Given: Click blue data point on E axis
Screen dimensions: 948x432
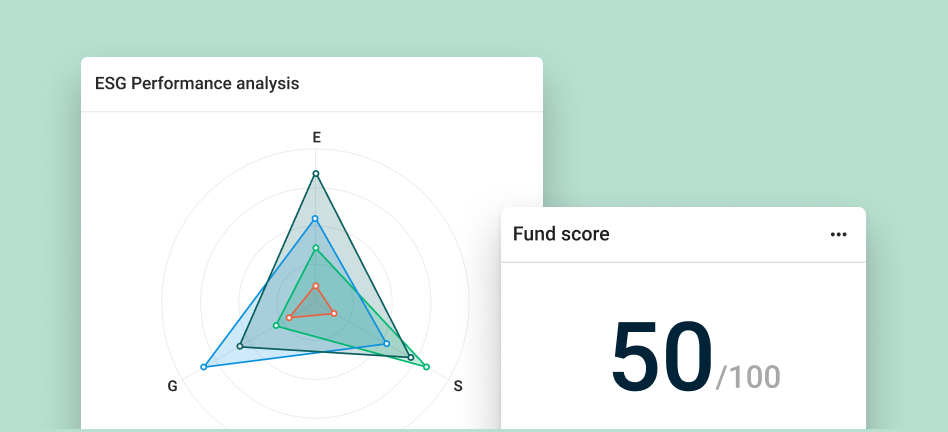Looking at the screenshot, I should tap(315, 218).
